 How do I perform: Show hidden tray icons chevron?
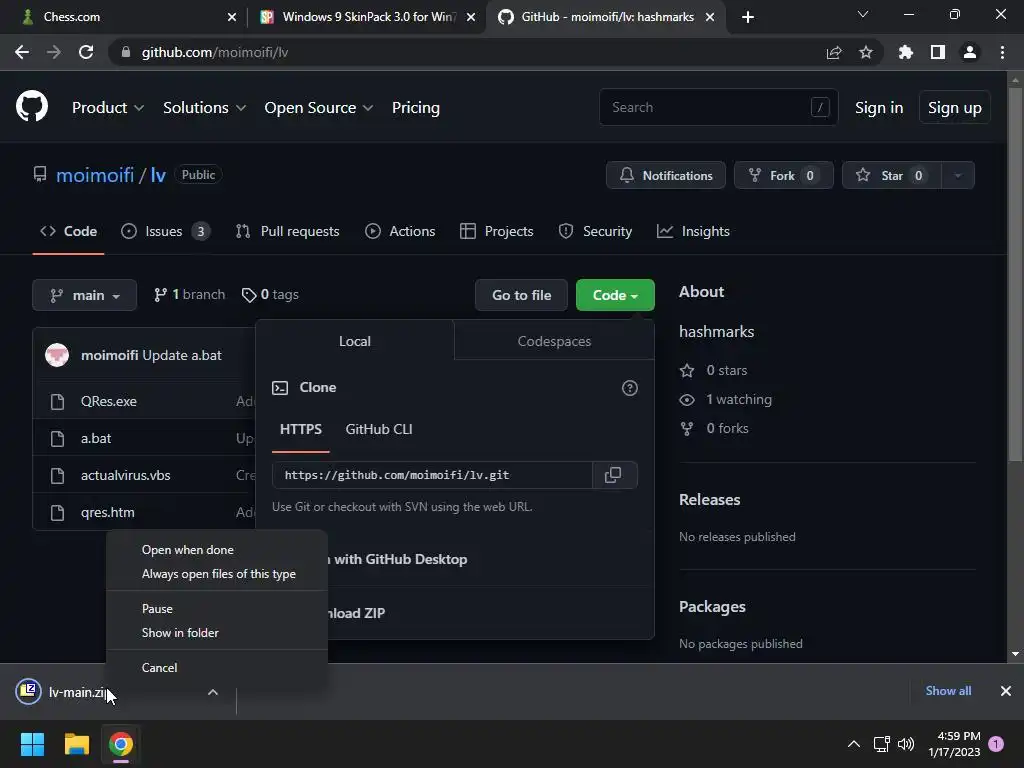click(x=854, y=744)
